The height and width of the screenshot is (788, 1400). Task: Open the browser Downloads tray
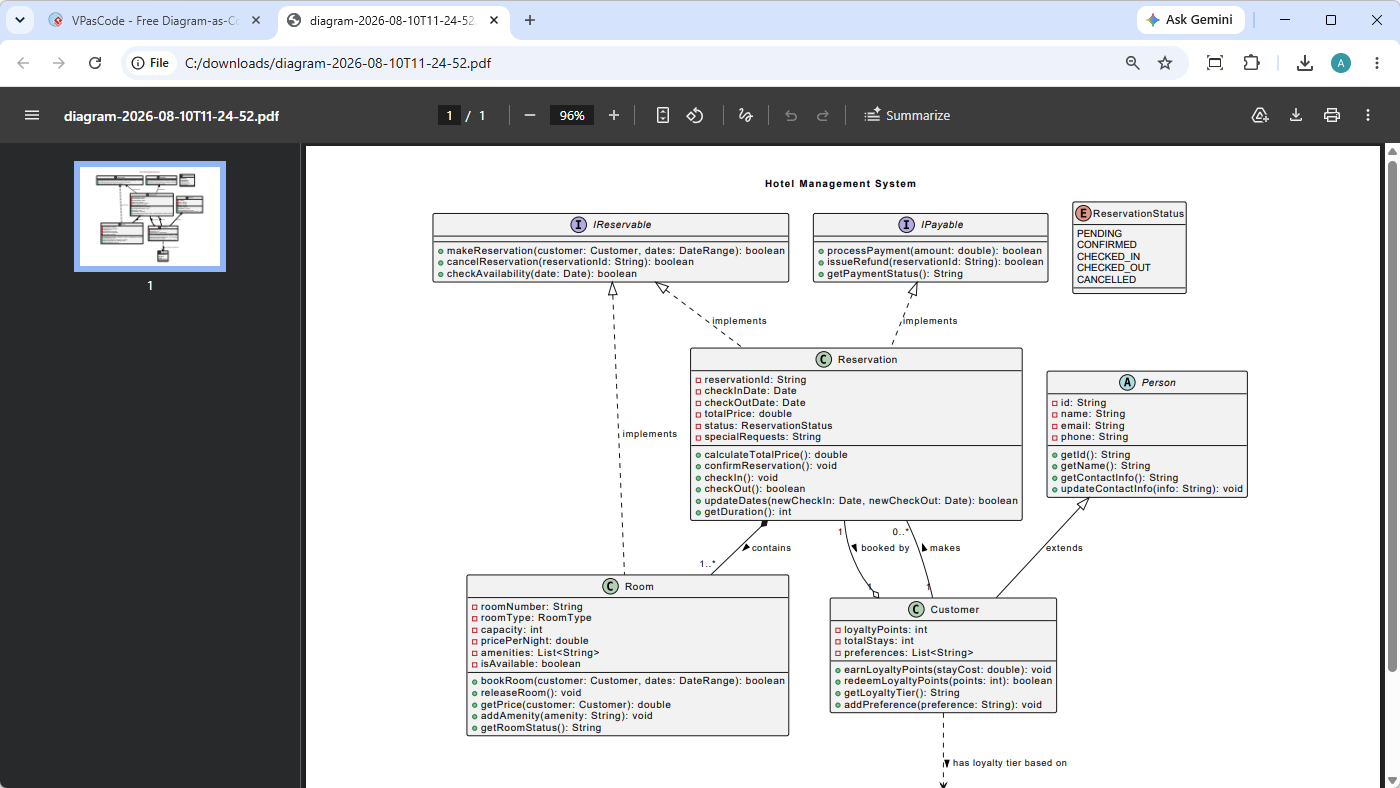point(1305,63)
